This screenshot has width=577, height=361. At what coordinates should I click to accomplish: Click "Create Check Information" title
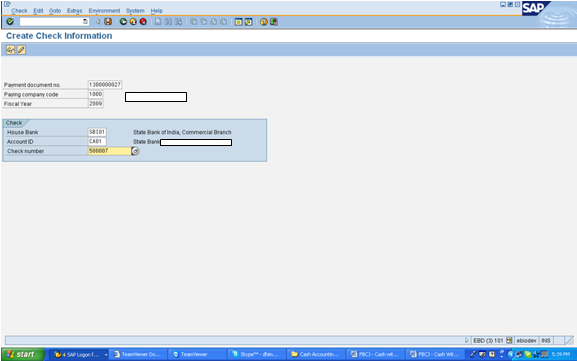[x=59, y=36]
